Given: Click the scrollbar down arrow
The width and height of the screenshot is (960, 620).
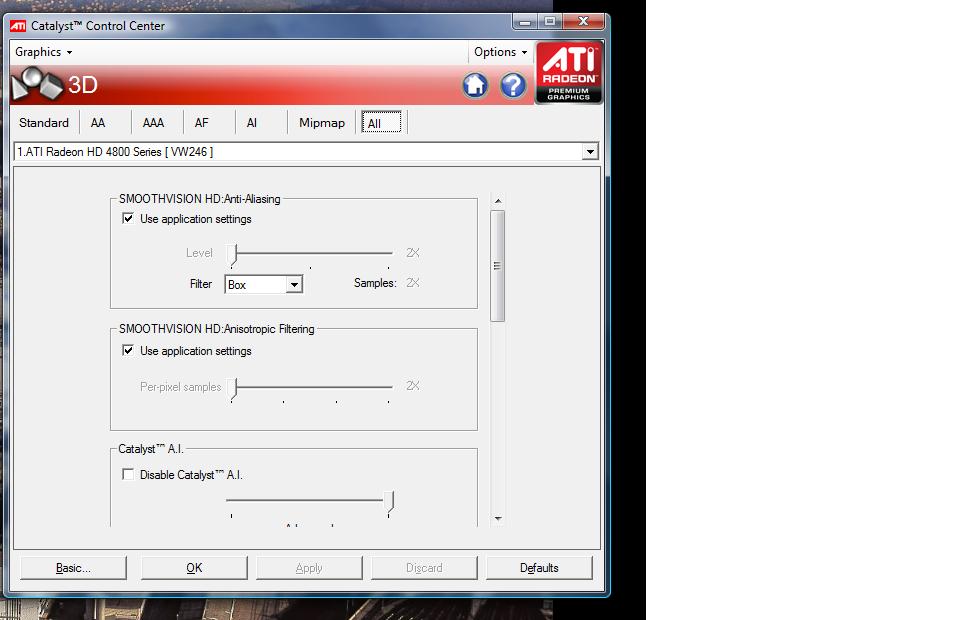Looking at the screenshot, I should click(x=498, y=518).
